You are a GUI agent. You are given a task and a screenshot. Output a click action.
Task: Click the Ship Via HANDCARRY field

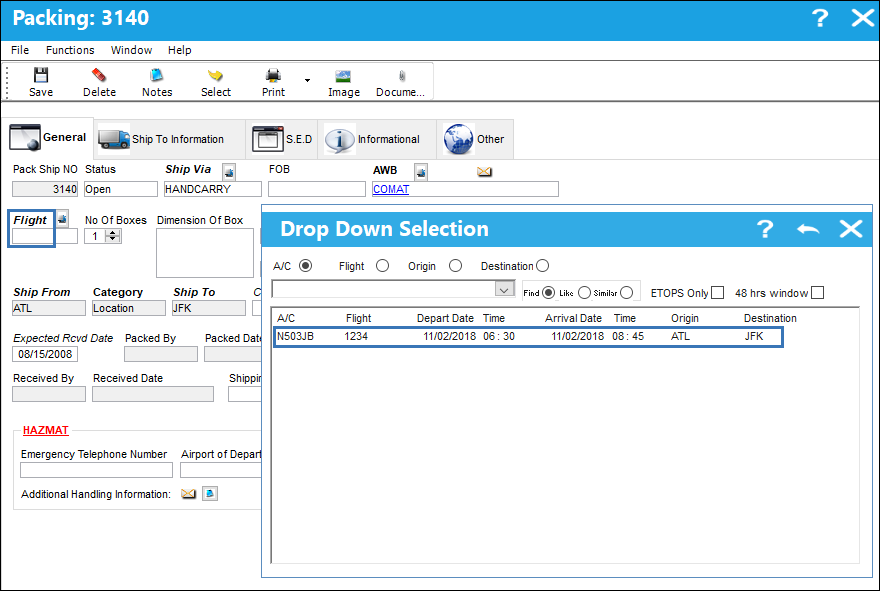pos(213,189)
